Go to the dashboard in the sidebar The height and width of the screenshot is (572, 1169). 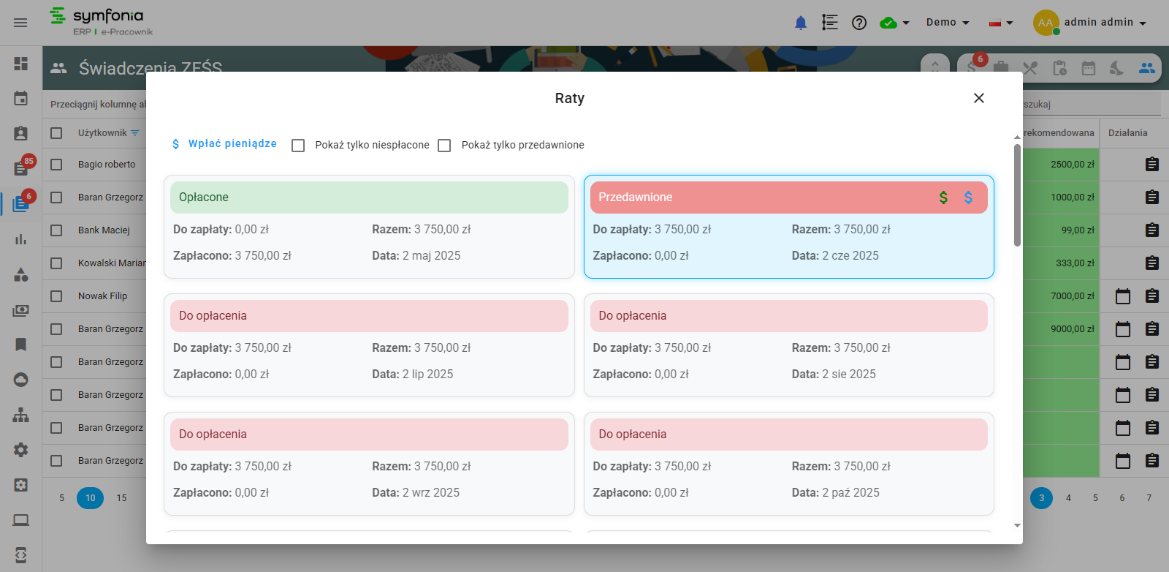coord(21,63)
